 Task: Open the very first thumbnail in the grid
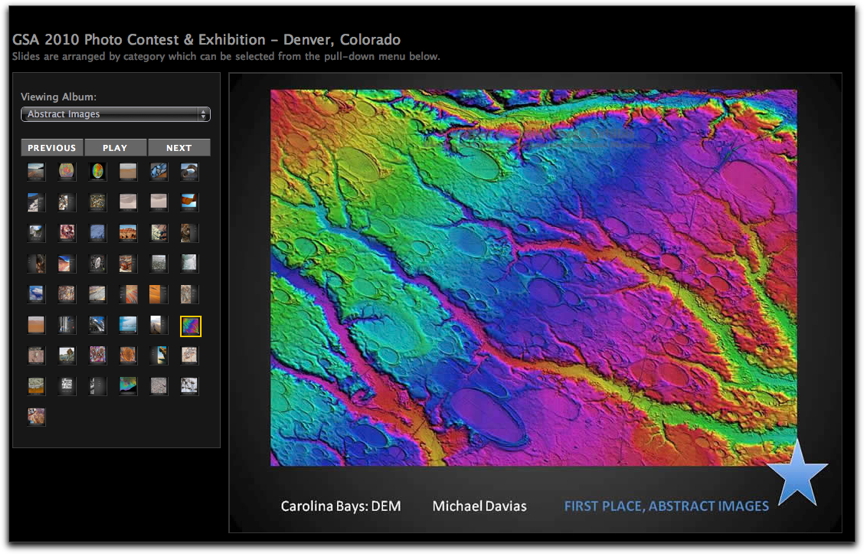pos(36,172)
